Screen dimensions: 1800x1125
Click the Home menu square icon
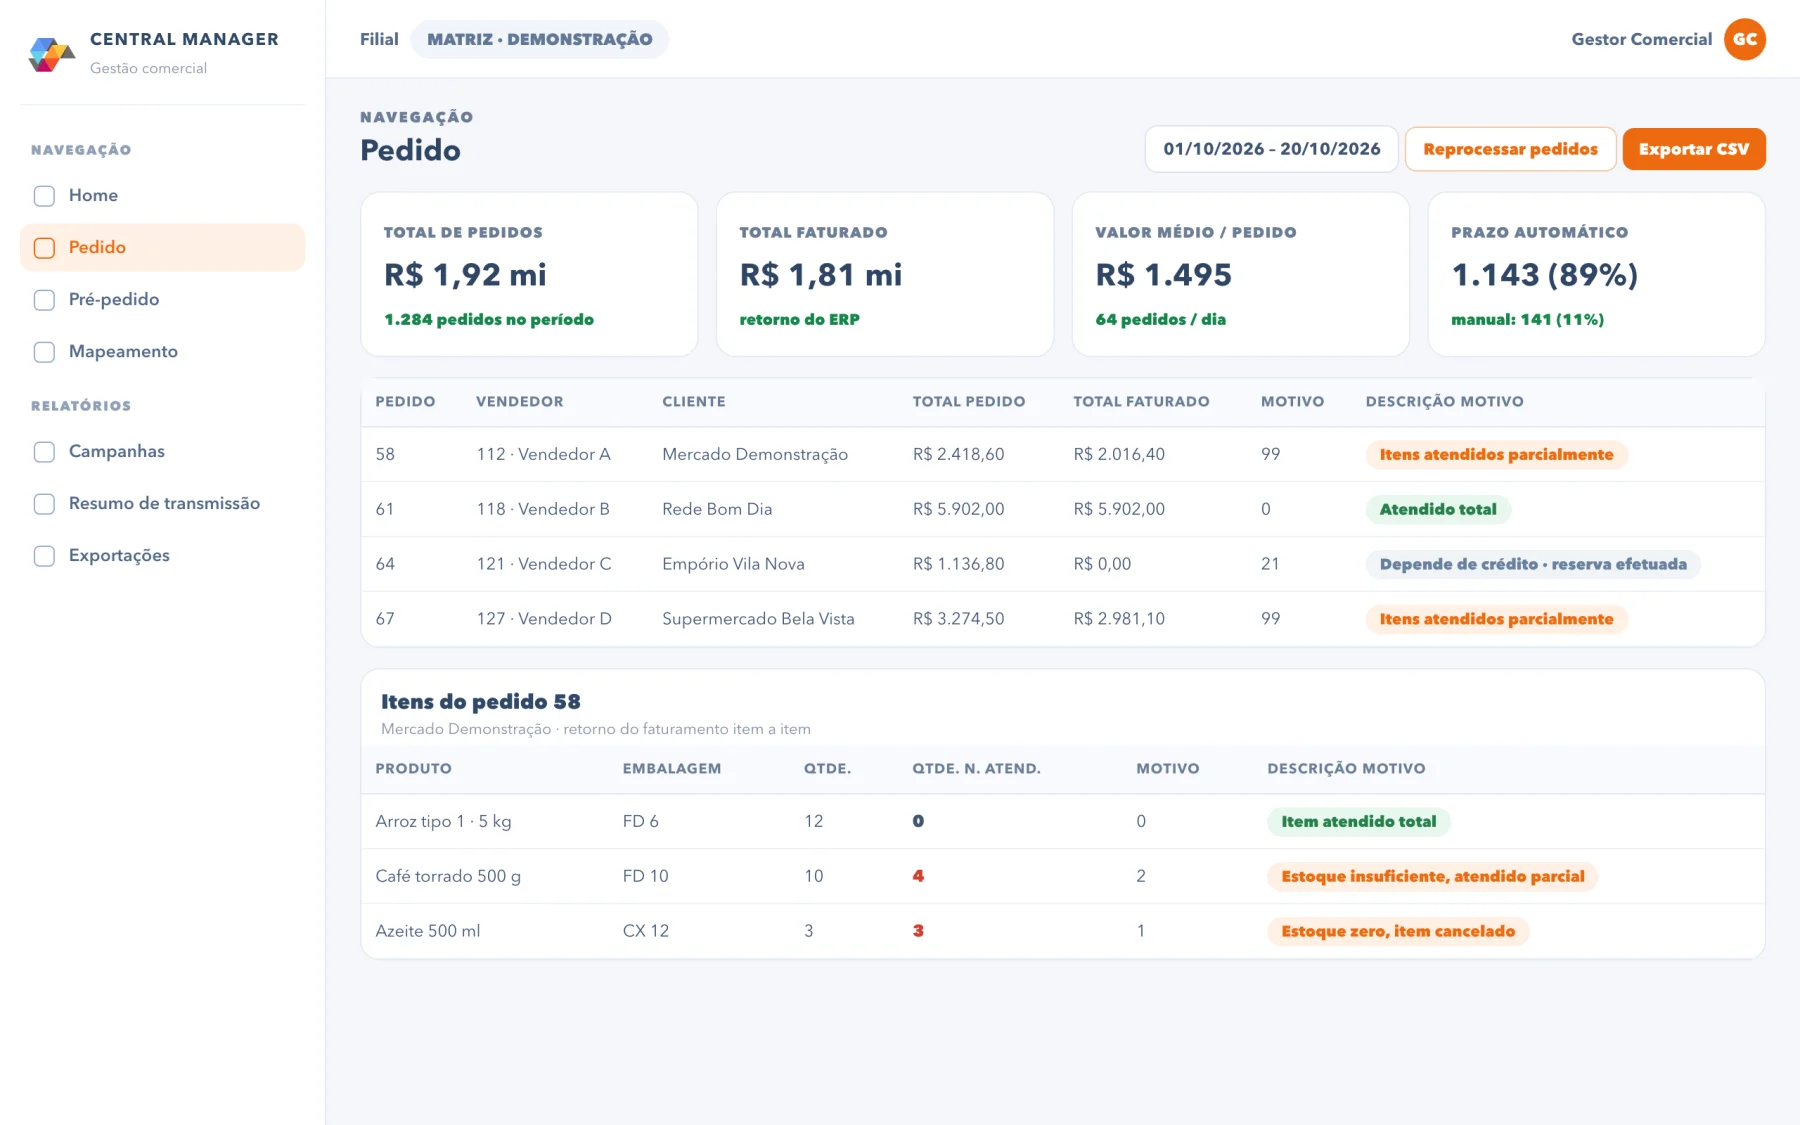point(44,196)
